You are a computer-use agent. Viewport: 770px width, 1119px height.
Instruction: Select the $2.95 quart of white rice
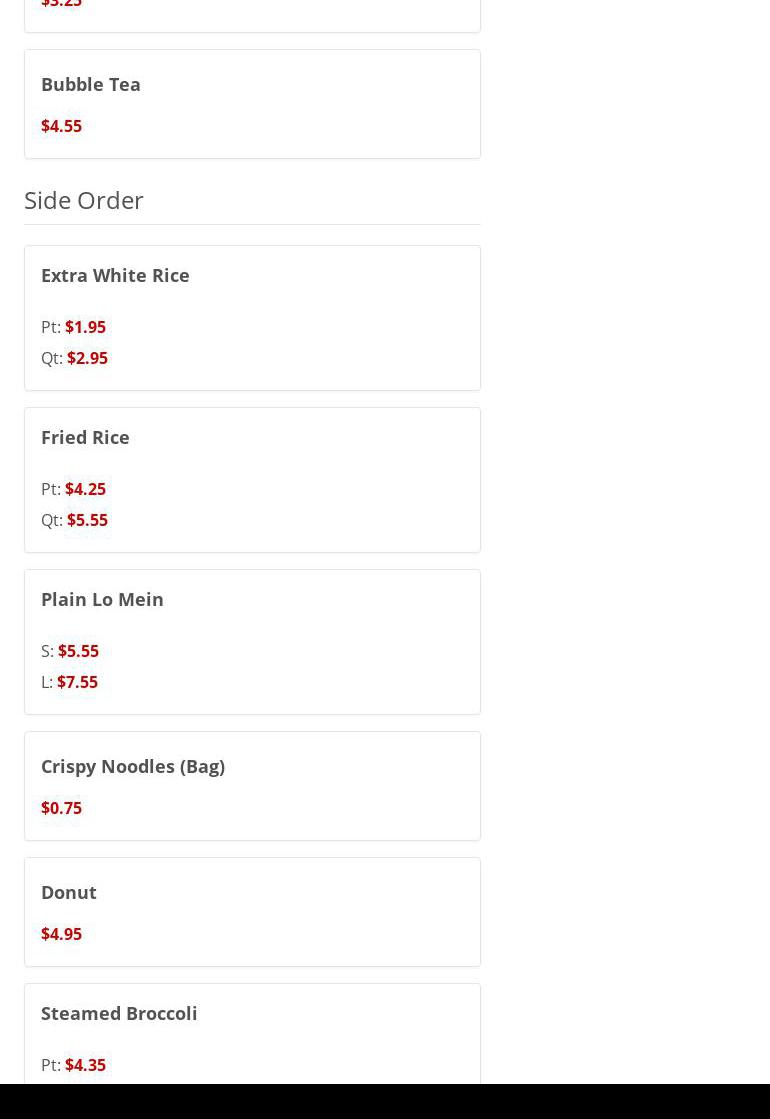coord(87,358)
